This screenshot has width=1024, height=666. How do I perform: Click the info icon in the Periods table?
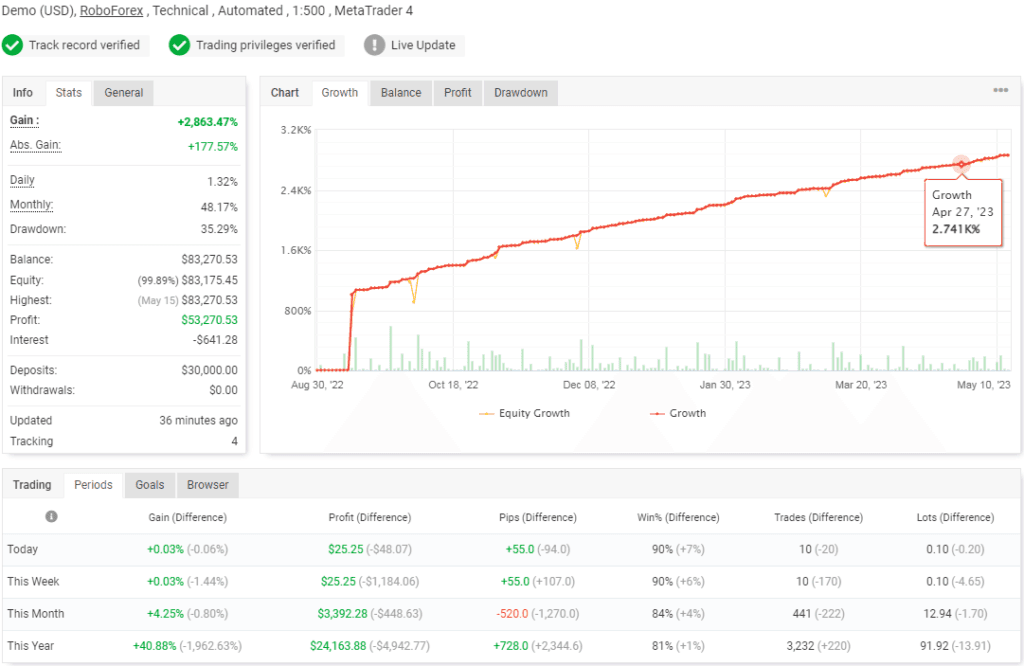[x=51, y=516]
